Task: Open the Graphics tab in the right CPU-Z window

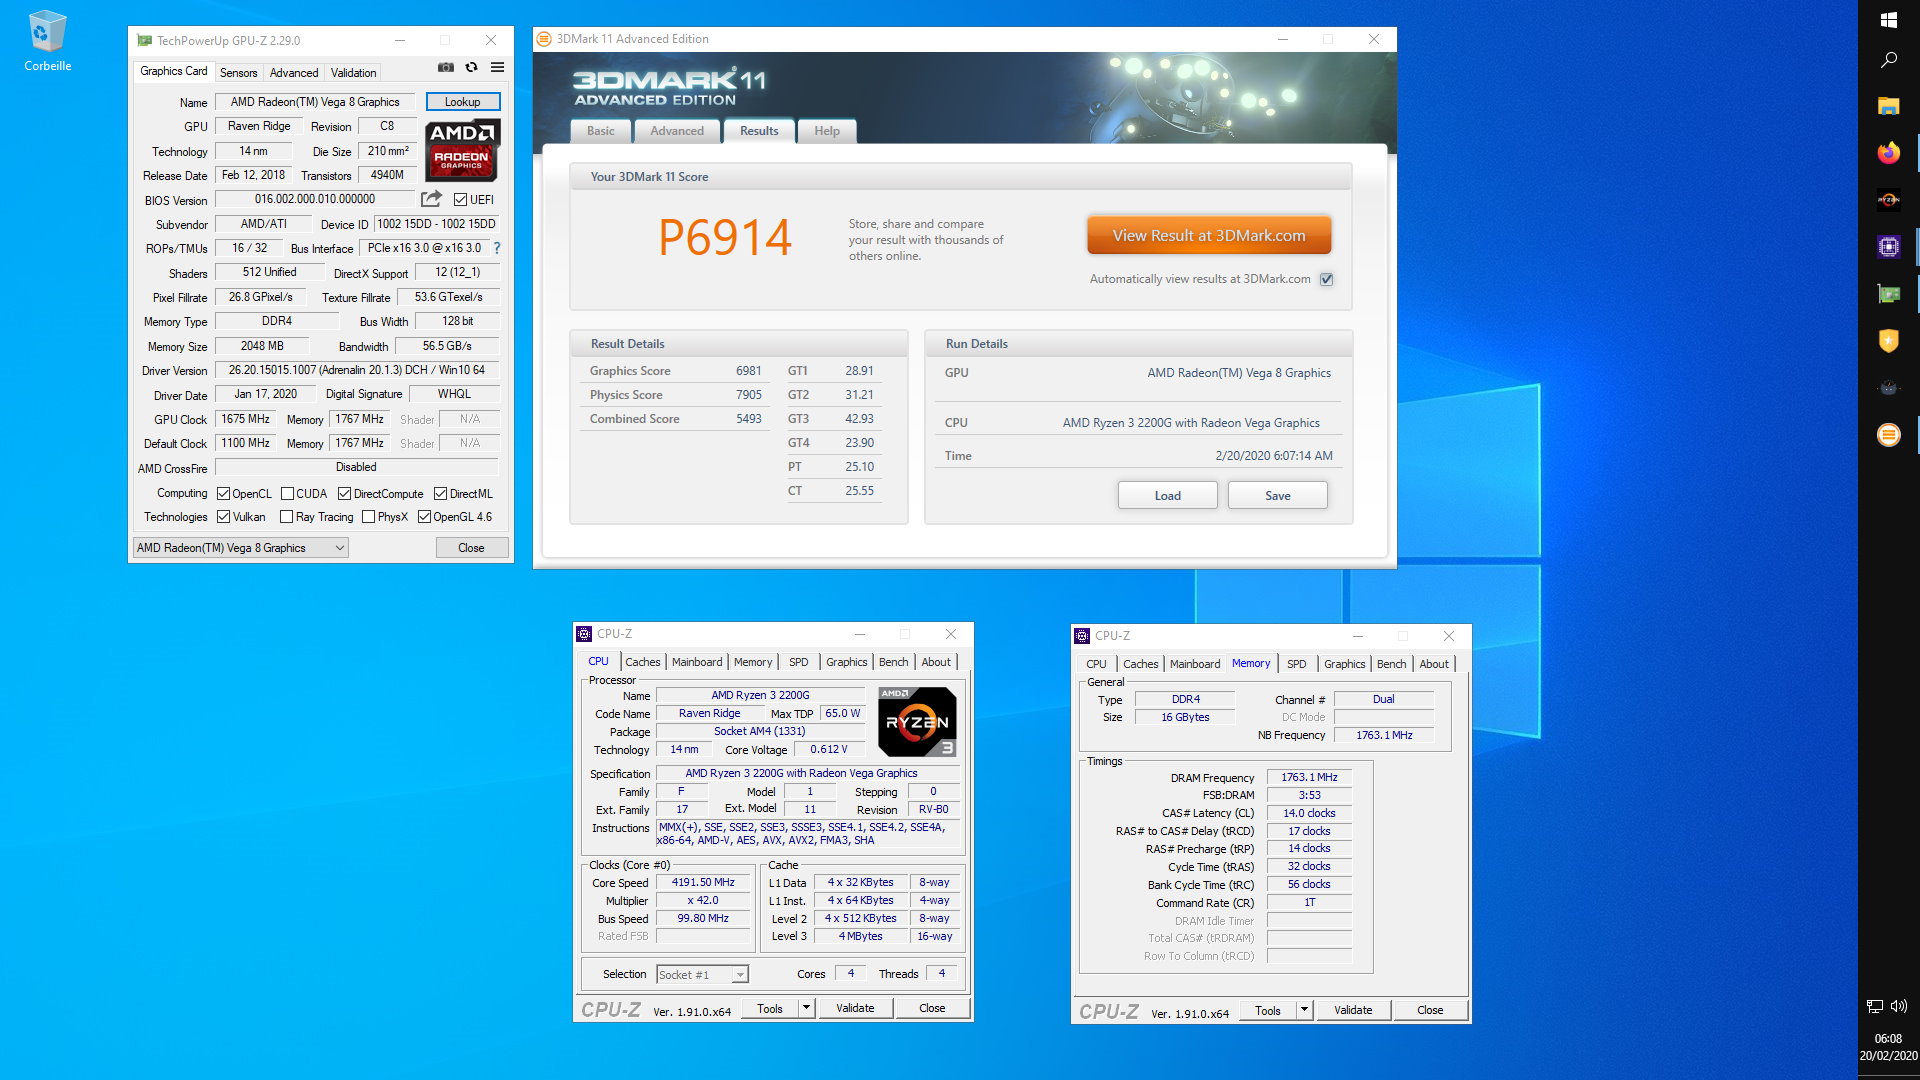Action: click(1344, 664)
